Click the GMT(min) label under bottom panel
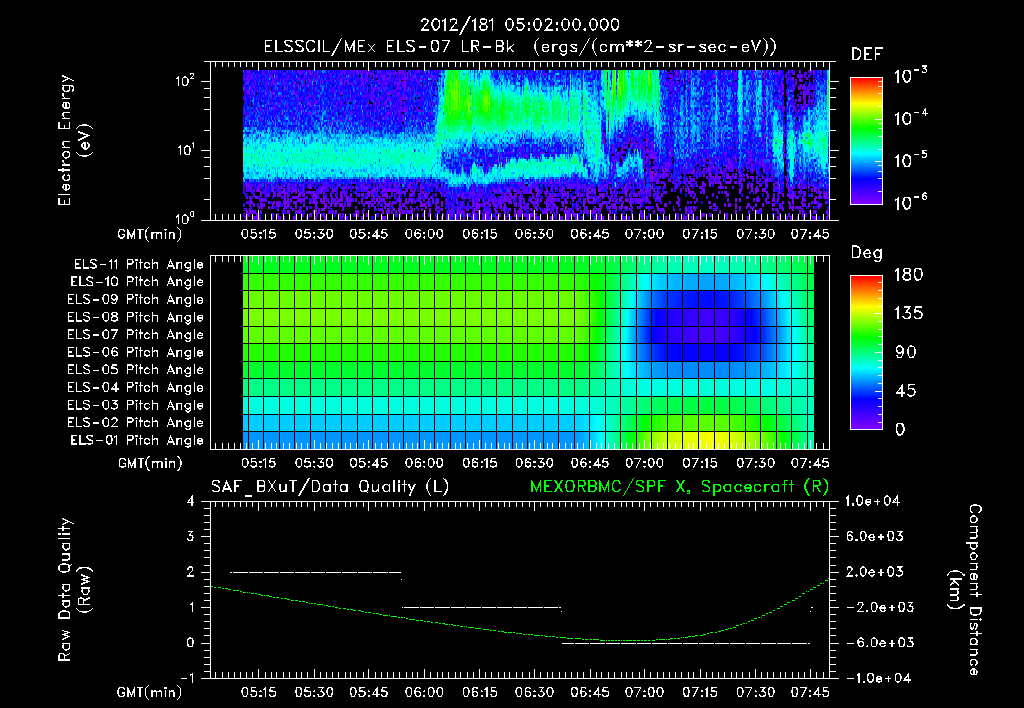Screen dimensions: 1024x708 pyautogui.click(x=150, y=692)
